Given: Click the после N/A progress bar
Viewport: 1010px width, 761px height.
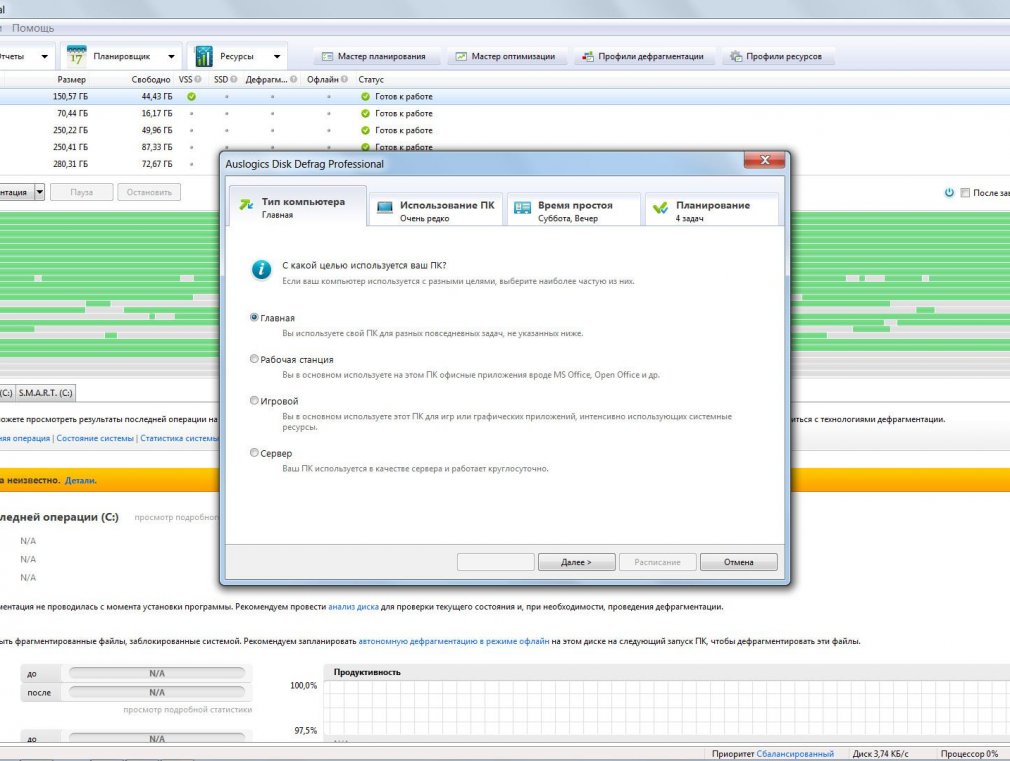Looking at the screenshot, I should (x=157, y=693).
